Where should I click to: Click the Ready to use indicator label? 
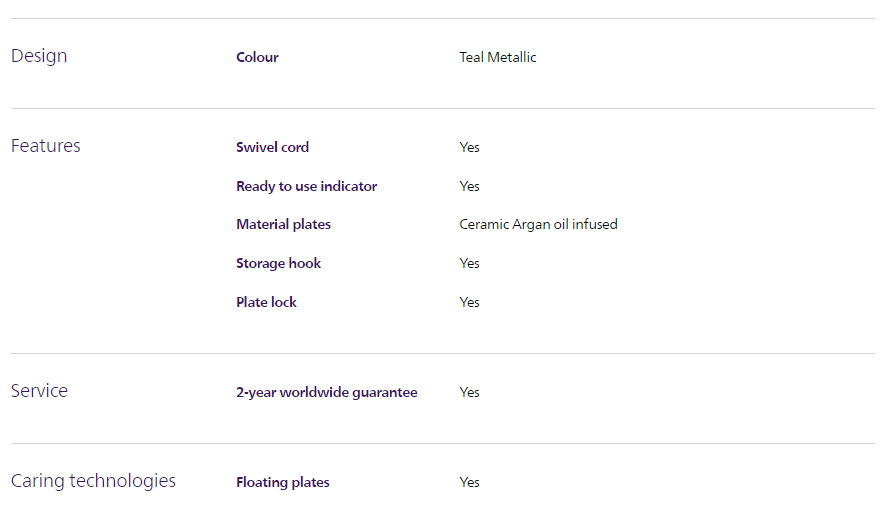306,186
